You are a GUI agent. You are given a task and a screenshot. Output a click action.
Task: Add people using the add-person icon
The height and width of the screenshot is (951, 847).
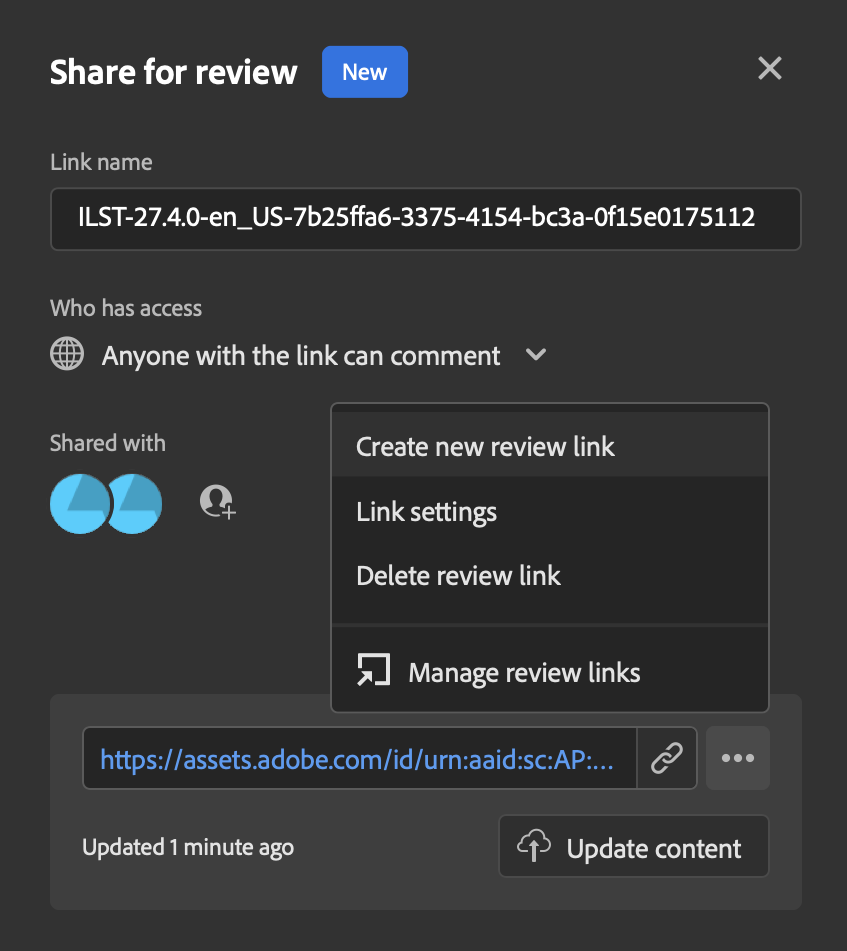216,503
